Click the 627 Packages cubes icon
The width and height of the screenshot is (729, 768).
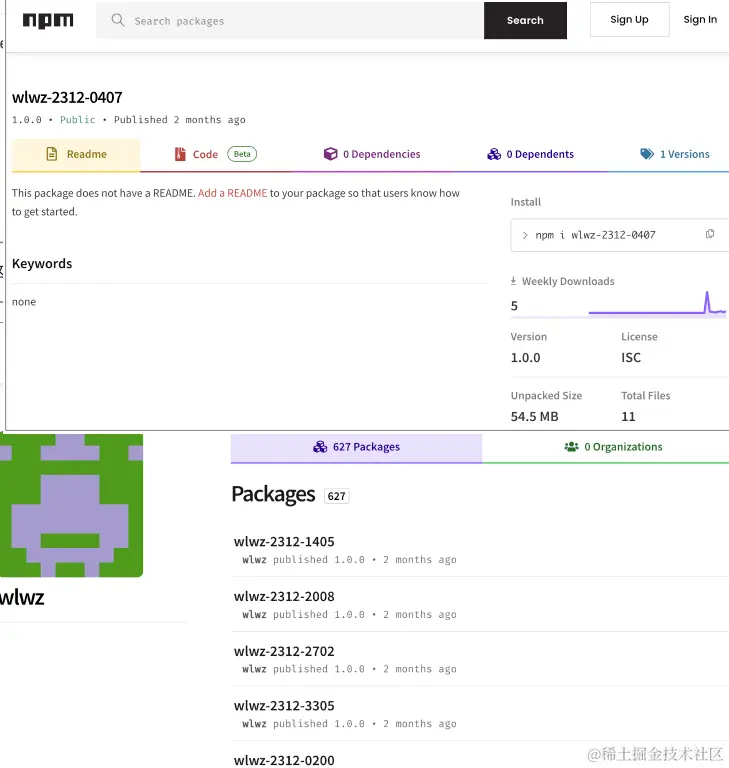tap(320, 447)
